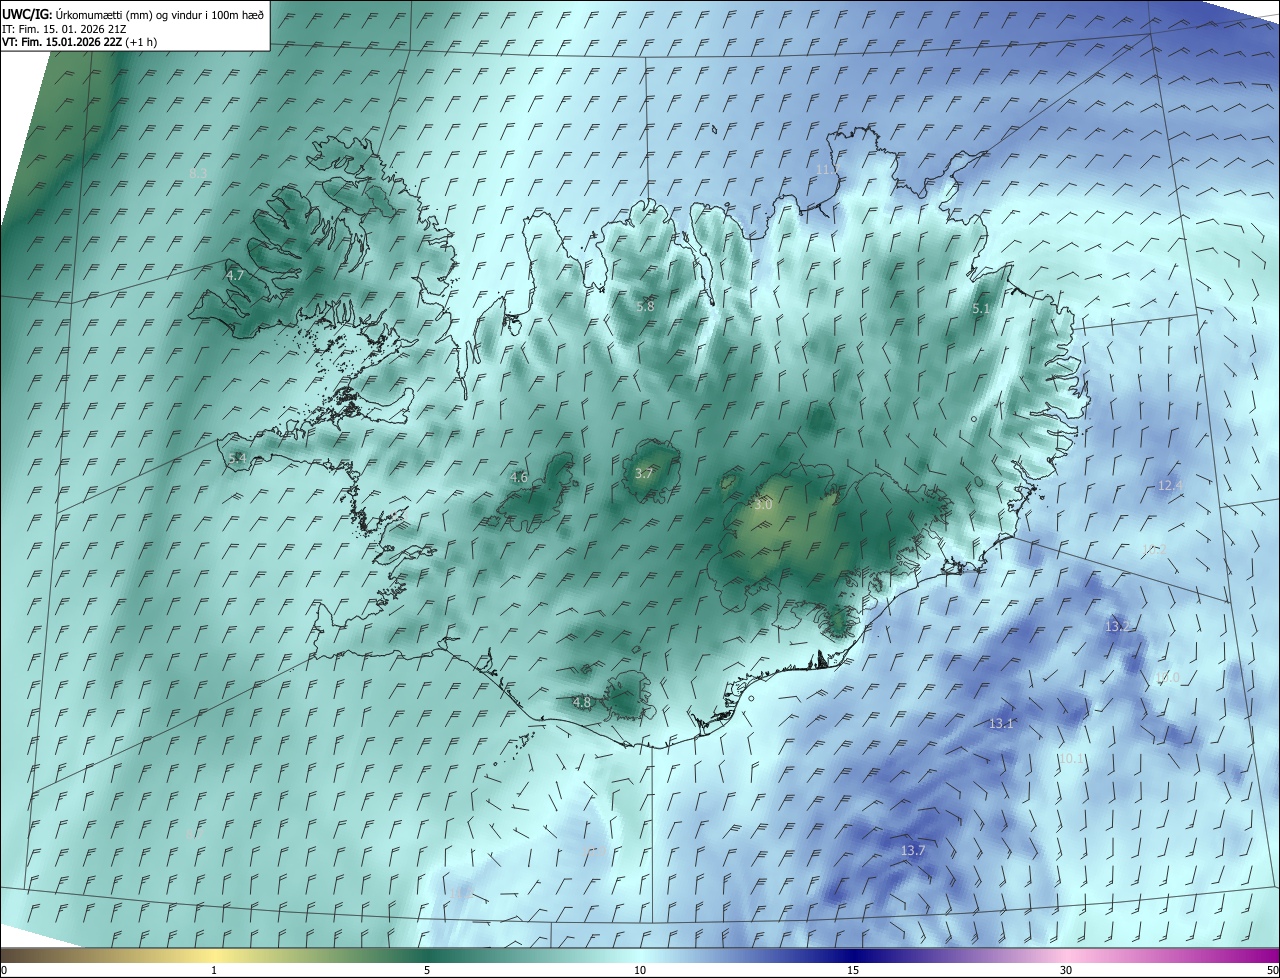The height and width of the screenshot is (978, 1280).
Task: Click the 0 tick on the color scale
Action: click(4, 971)
